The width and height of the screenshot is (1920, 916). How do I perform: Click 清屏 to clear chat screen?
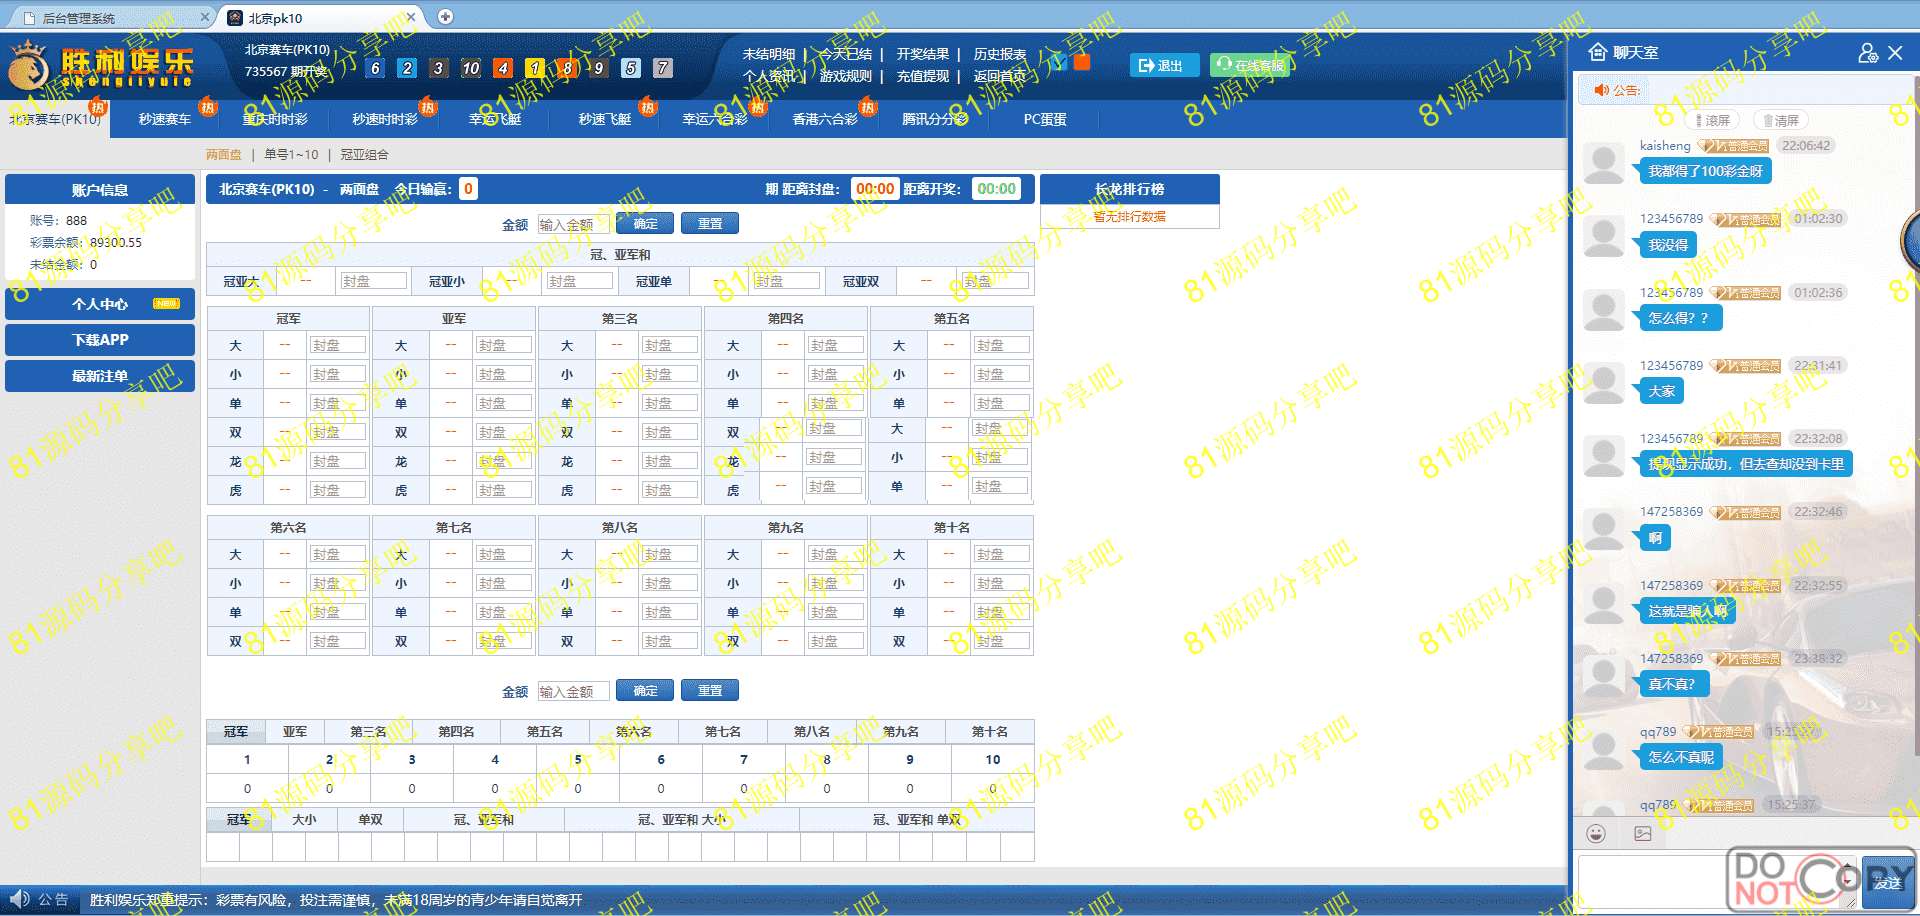(1780, 120)
